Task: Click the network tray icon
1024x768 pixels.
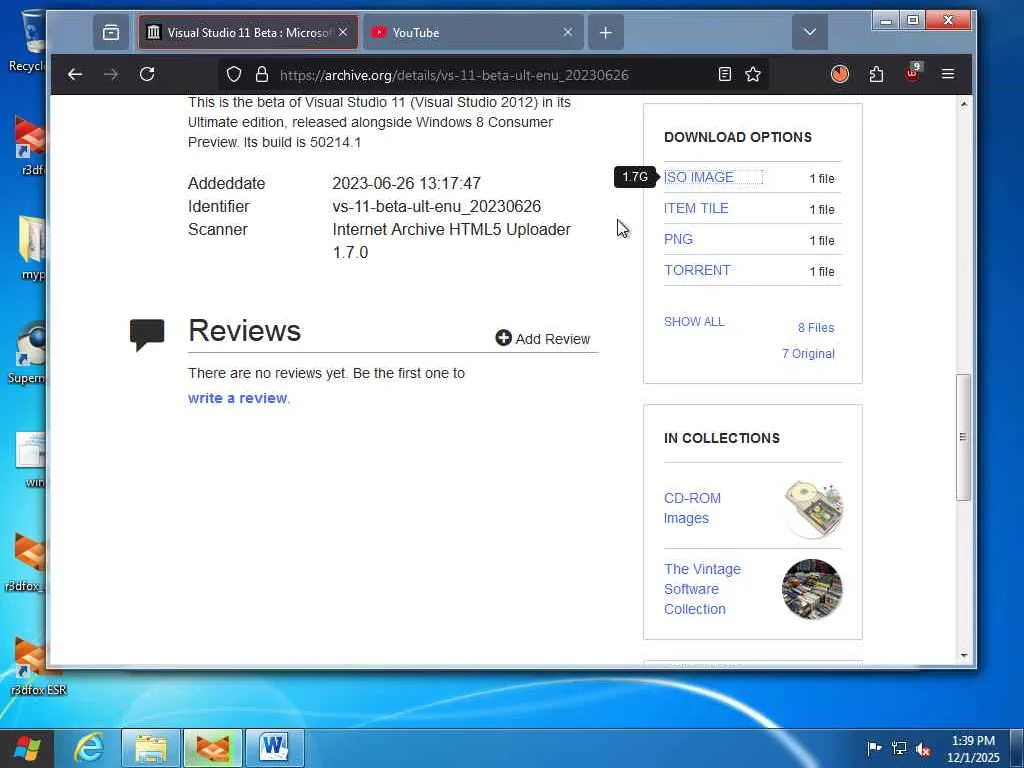Action: [899, 748]
